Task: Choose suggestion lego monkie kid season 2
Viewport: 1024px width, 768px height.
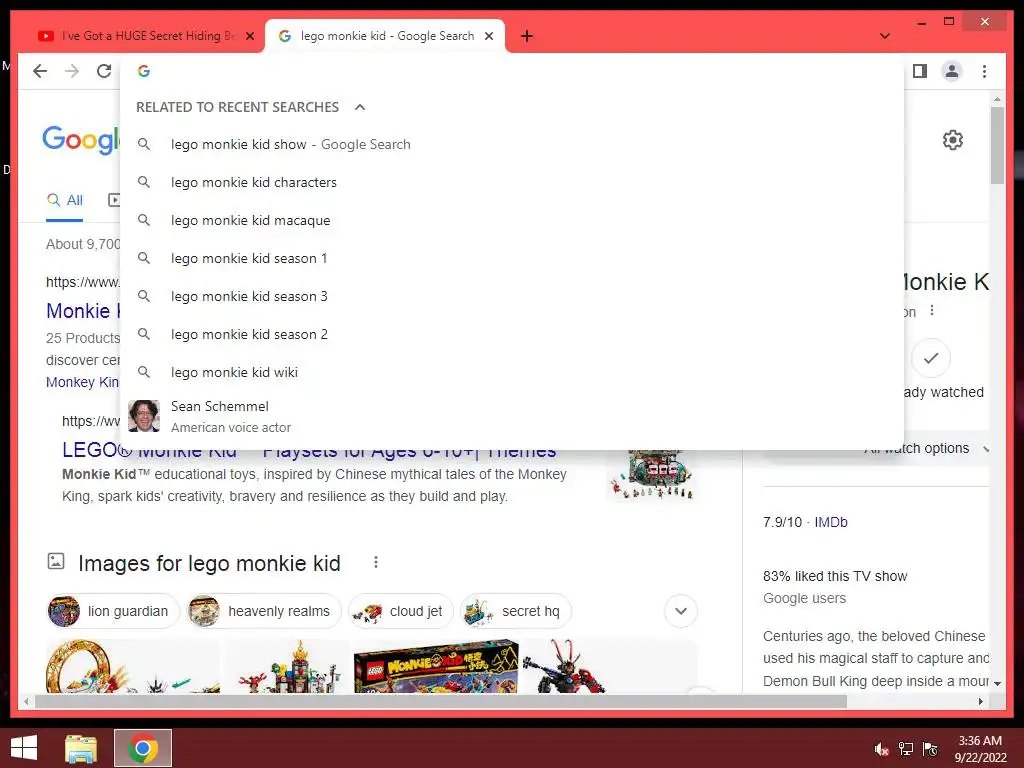Action: coord(512,334)
